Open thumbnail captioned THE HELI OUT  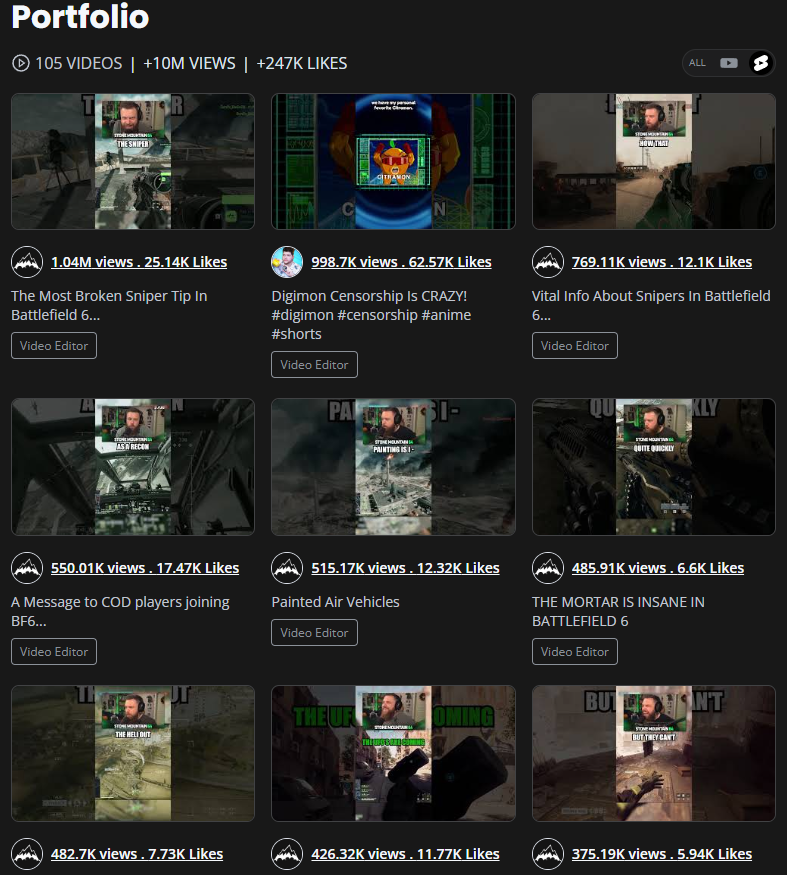click(133, 753)
